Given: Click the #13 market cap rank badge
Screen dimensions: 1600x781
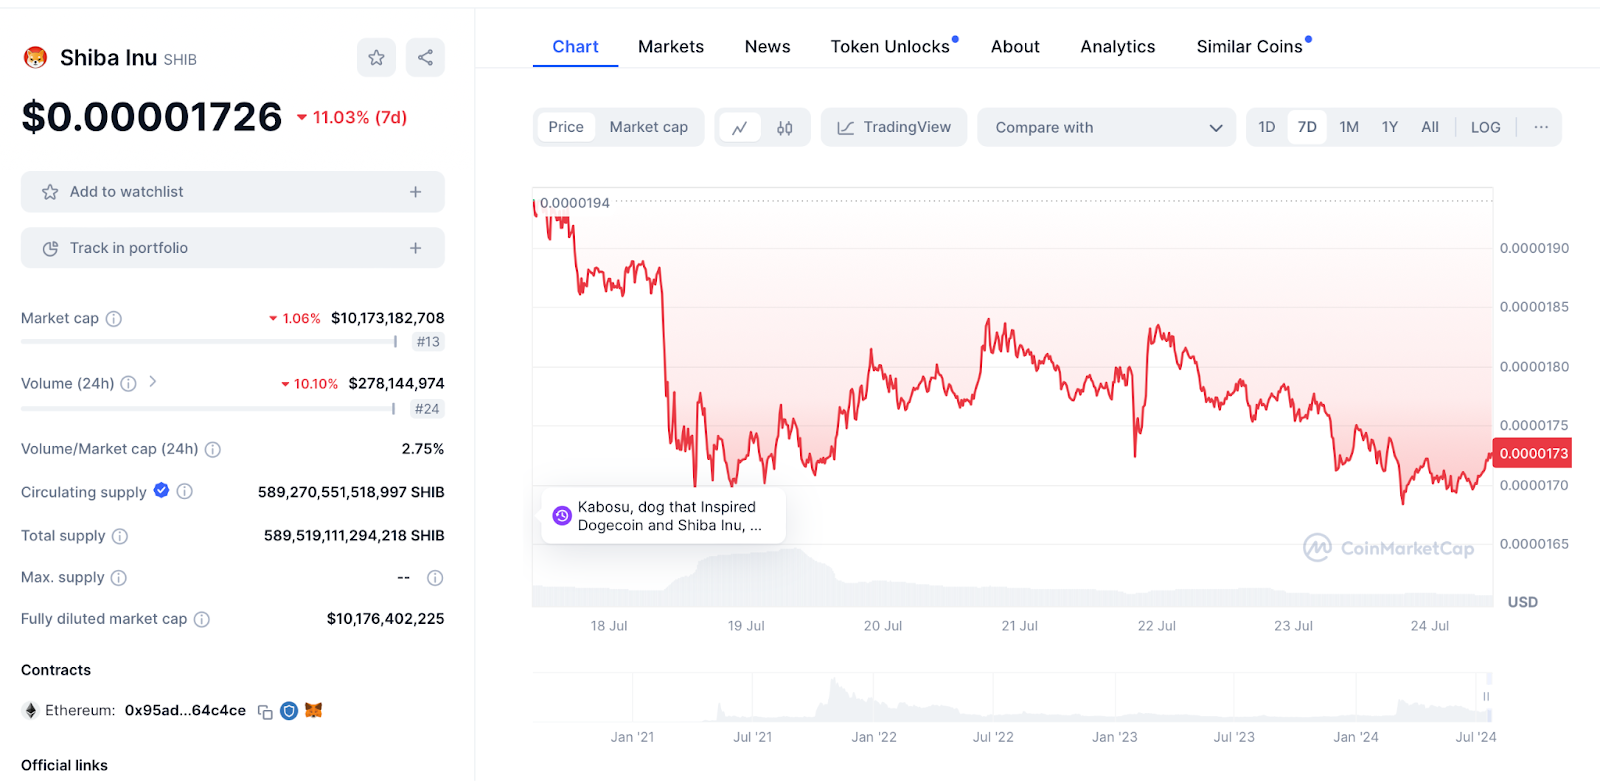Looking at the screenshot, I should [428, 342].
